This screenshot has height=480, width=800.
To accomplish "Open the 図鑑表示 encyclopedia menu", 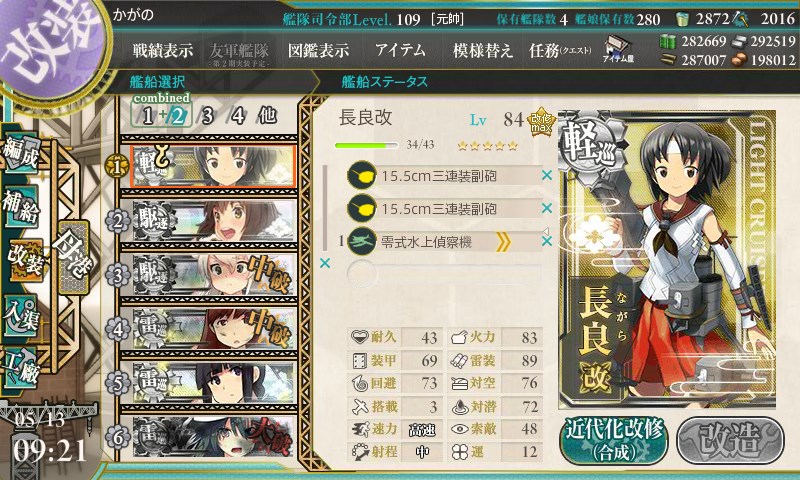I will point(318,50).
